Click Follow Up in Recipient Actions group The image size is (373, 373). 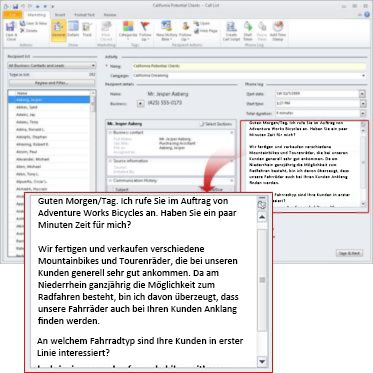tap(185, 31)
